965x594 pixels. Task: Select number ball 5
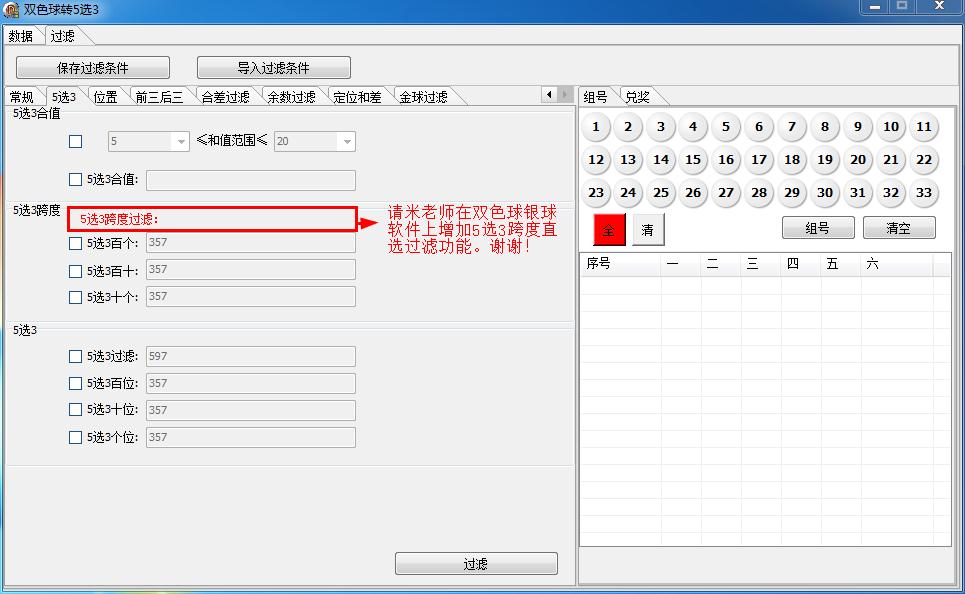coord(726,127)
